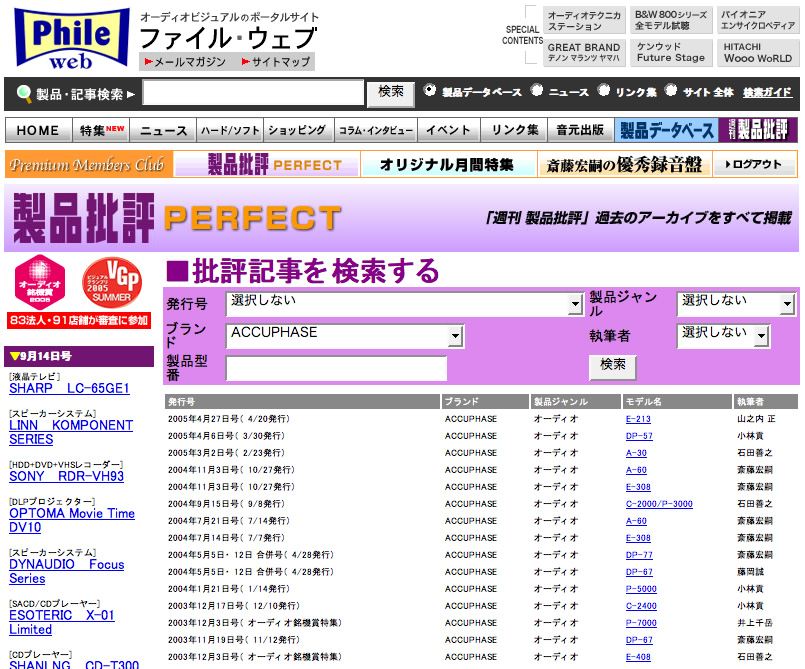Open the SONY RDR-VH93 sidebar link

(66, 476)
